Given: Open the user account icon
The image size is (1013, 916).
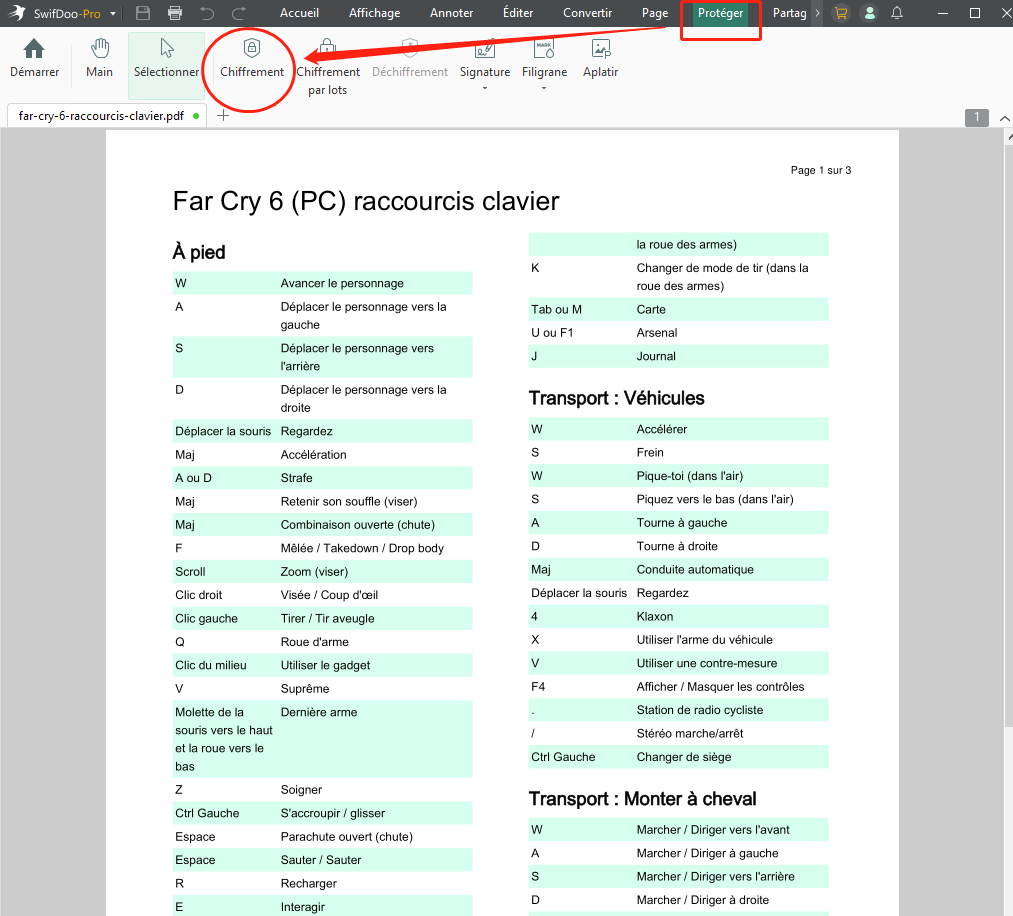Looking at the screenshot, I should click(x=870, y=13).
